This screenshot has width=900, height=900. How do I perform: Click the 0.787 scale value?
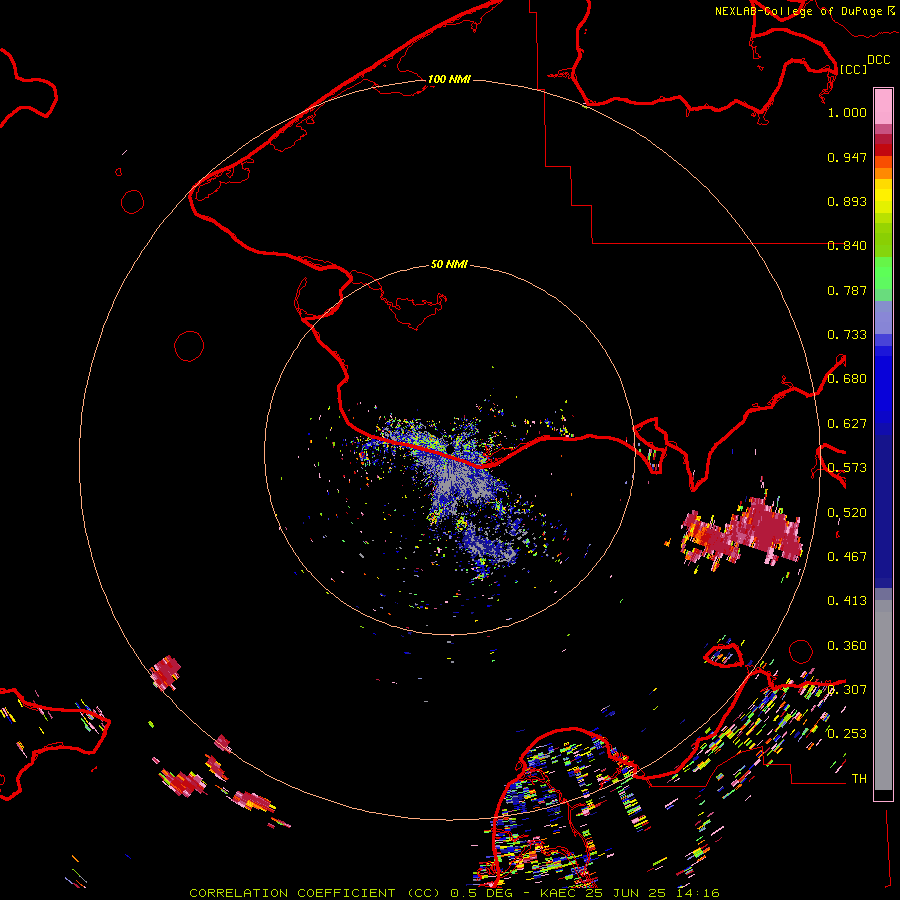[847, 290]
